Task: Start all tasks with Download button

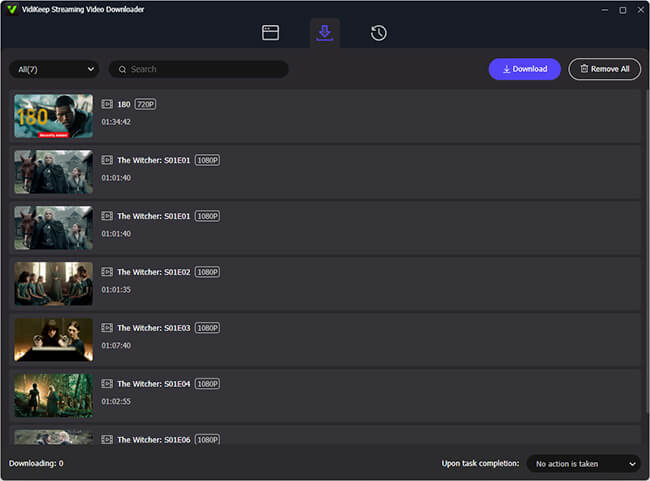Action: pos(524,69)
